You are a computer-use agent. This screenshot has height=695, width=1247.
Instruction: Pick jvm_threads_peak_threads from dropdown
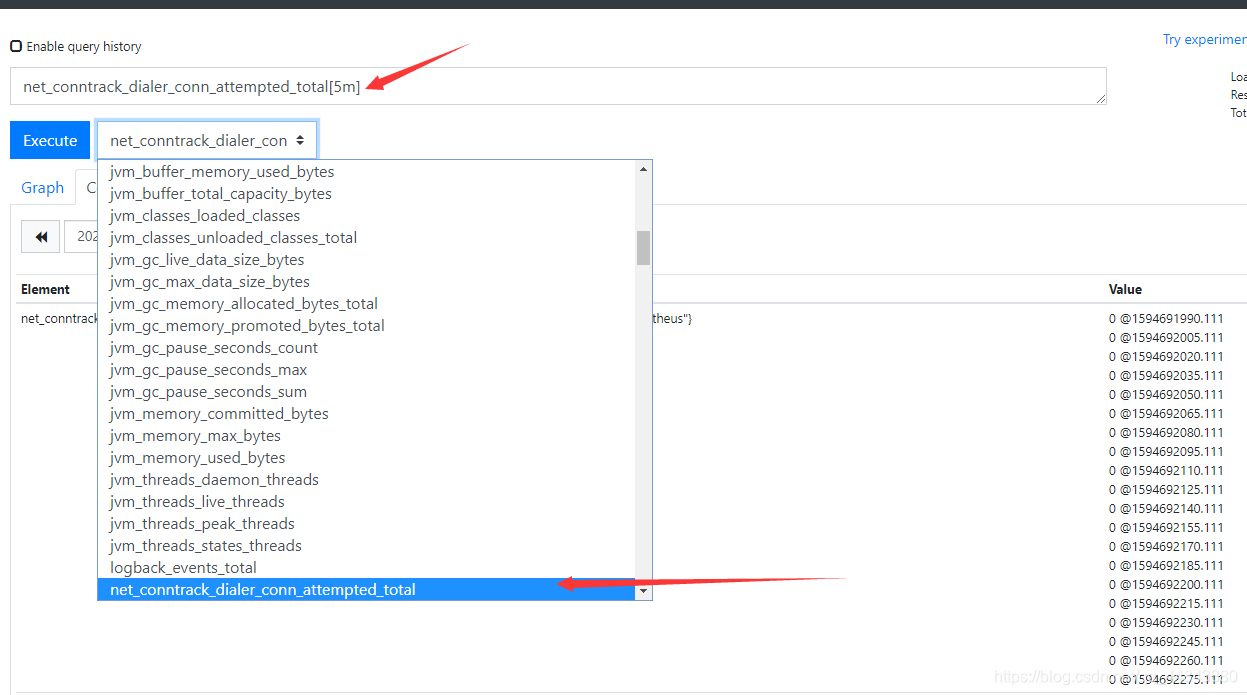point(367,523)
